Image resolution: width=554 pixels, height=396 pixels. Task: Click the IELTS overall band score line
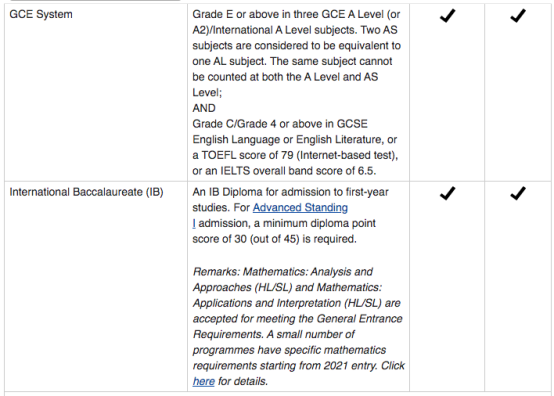pyautogui.click(x=284, y=171)
